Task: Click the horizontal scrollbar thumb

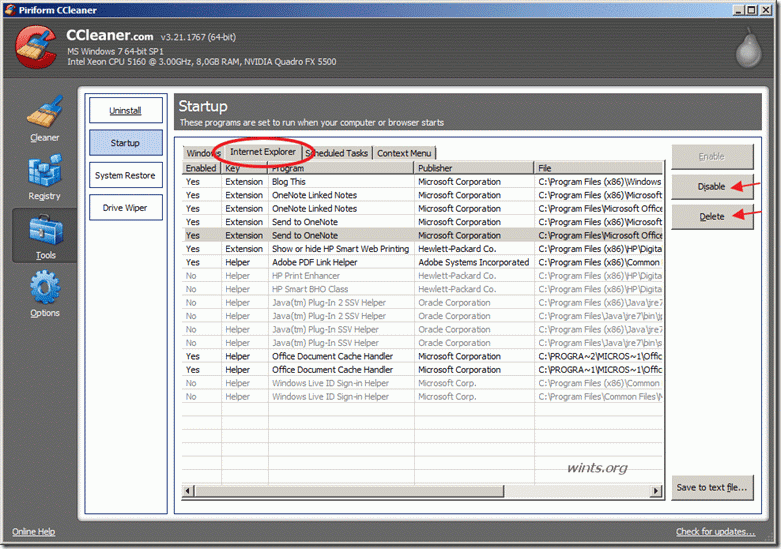Action: point(349,491)
